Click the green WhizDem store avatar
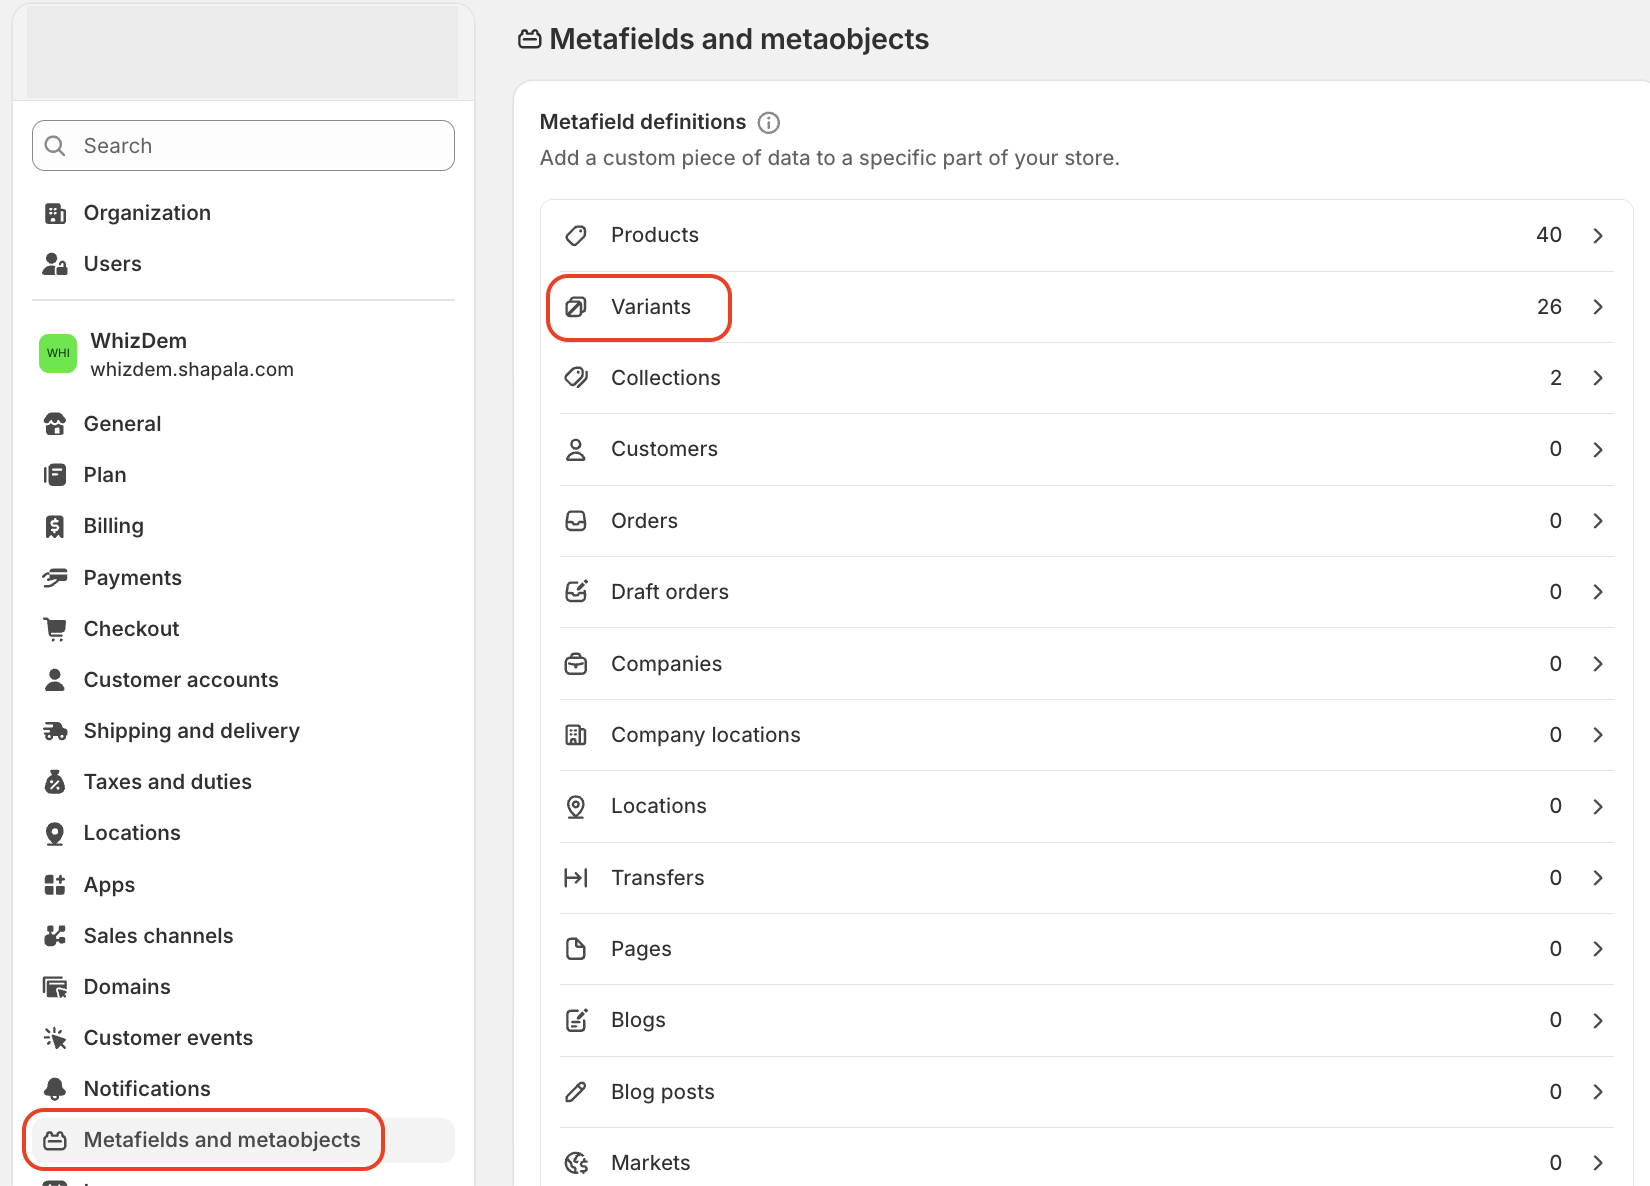Image resolution: width=1650 pixels, height=1186 pixels. (58, 353)
